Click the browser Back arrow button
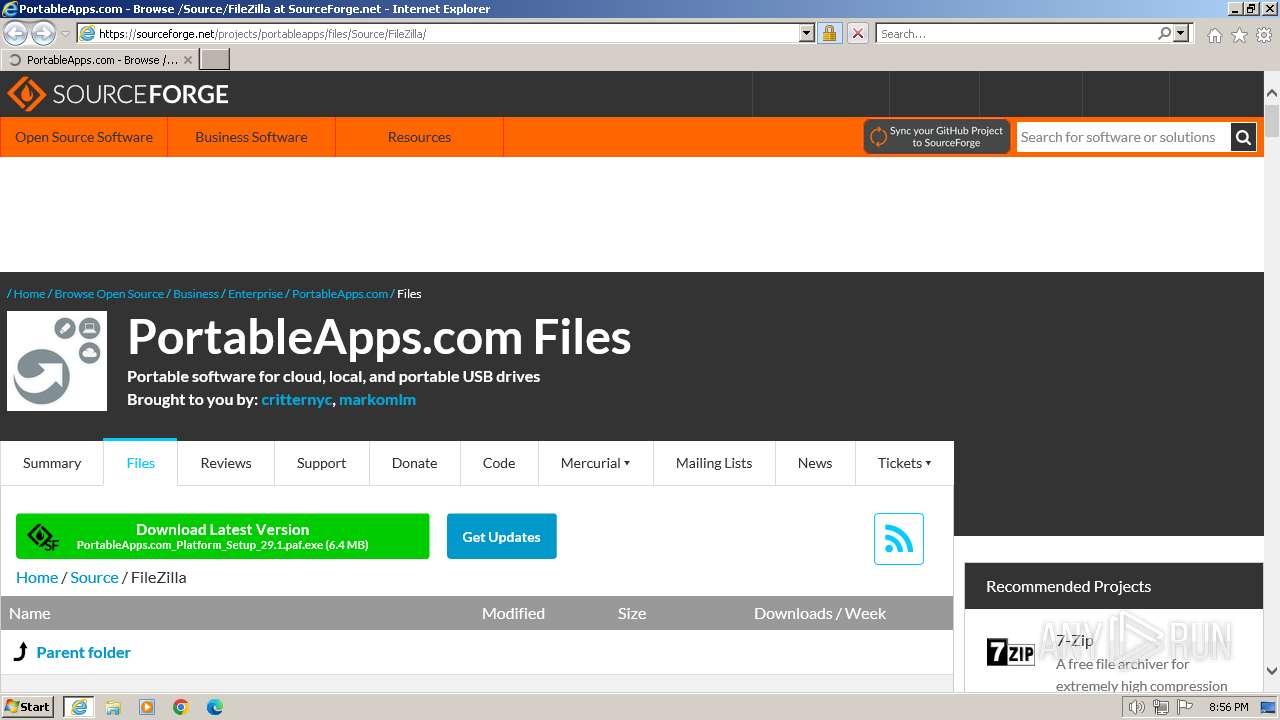This screenshot has width=1280, height=720. click(16, 33)
